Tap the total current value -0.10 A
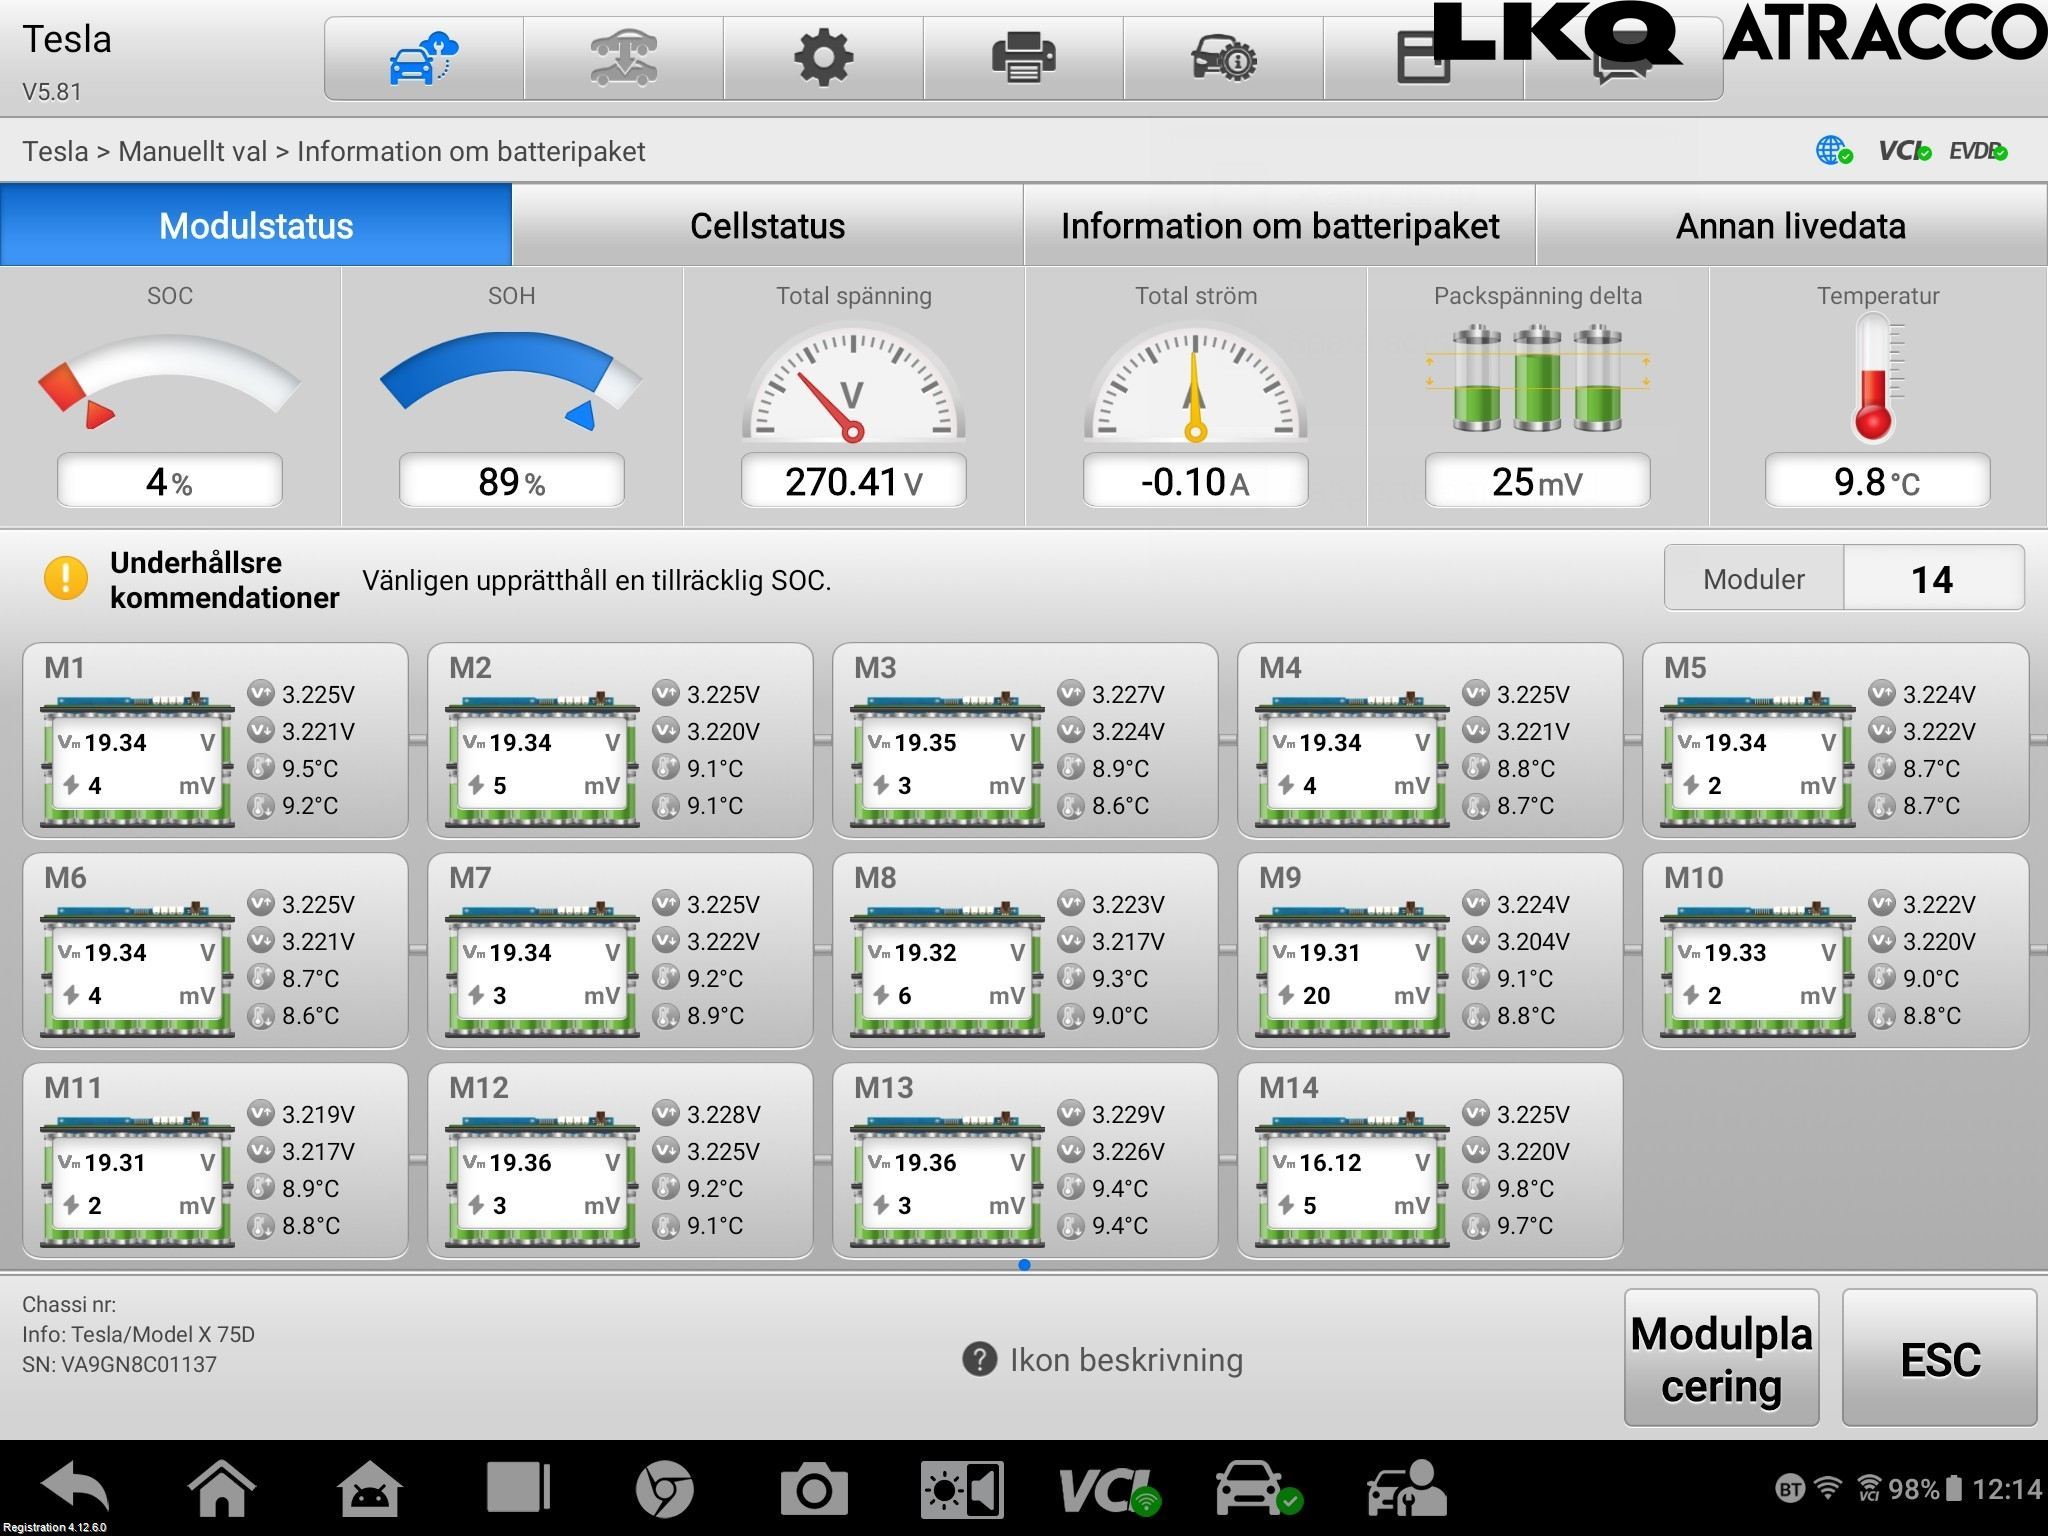The height and width of the screenshot is (1536, 2048). pyautogui.click(x=1195, y=481)
